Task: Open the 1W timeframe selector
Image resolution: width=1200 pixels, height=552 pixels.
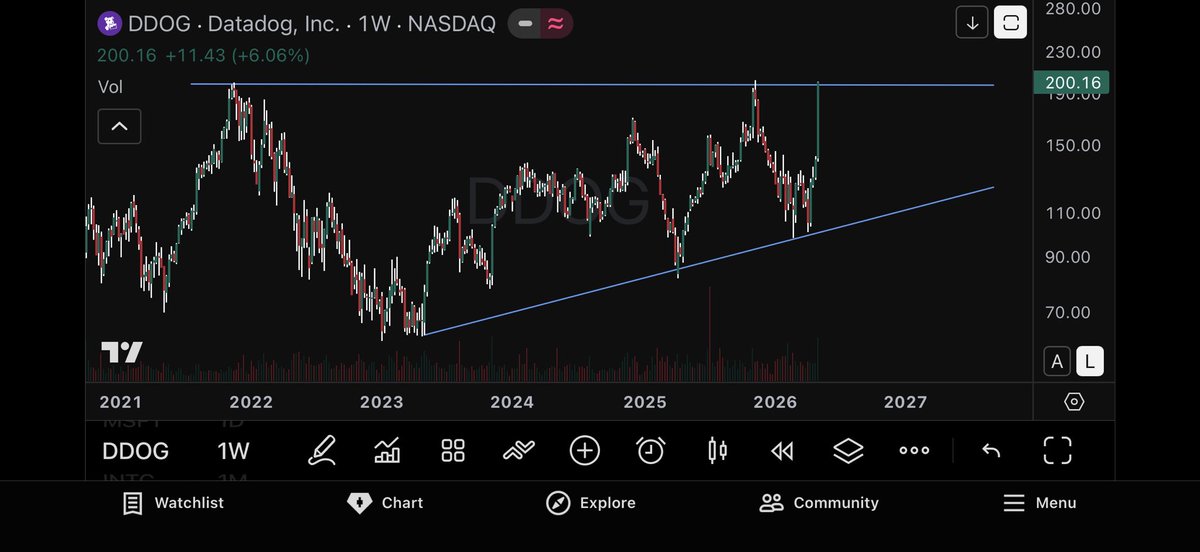Action: (x=233, y=451)
